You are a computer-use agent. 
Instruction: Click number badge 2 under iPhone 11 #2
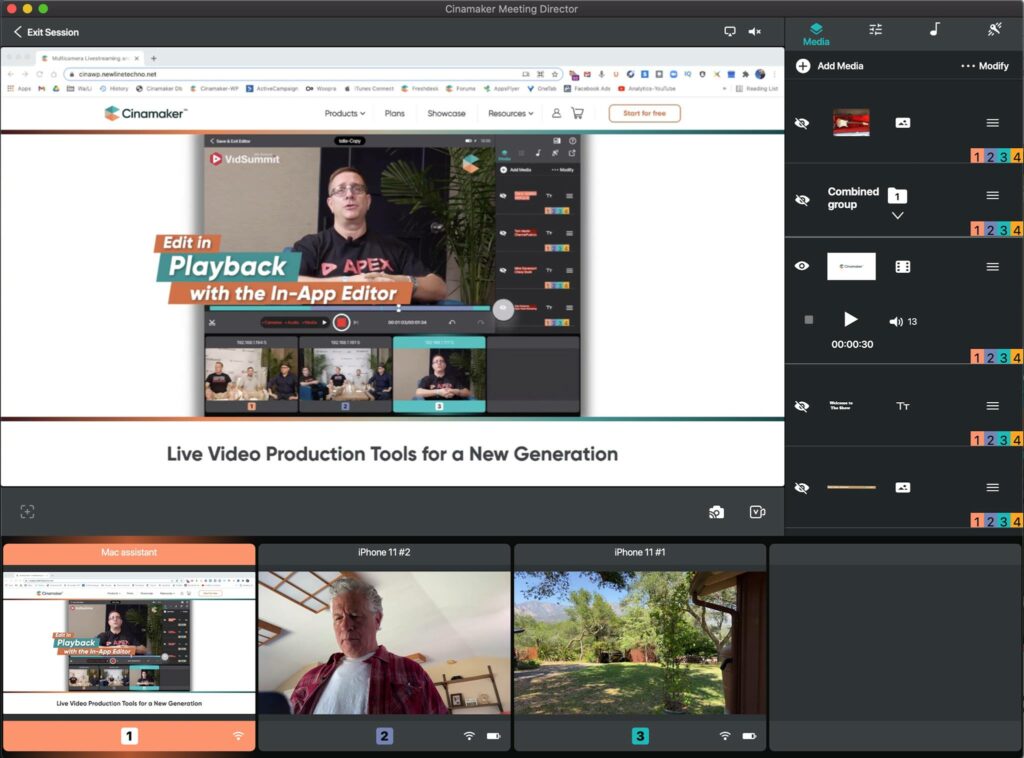pos(384,736)
